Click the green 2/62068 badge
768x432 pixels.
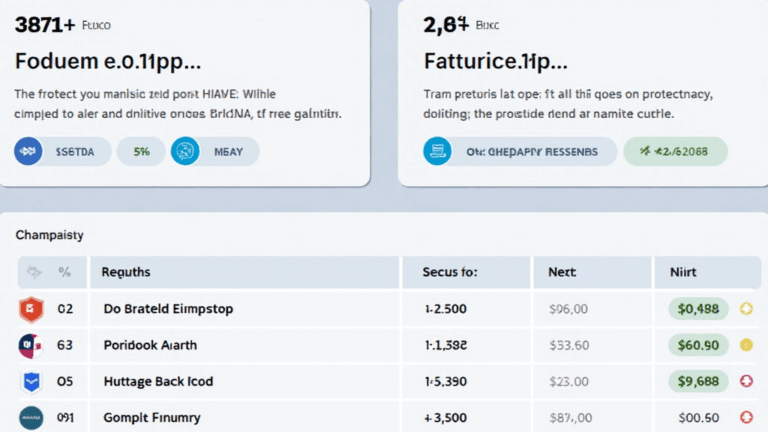click(675, 151)
